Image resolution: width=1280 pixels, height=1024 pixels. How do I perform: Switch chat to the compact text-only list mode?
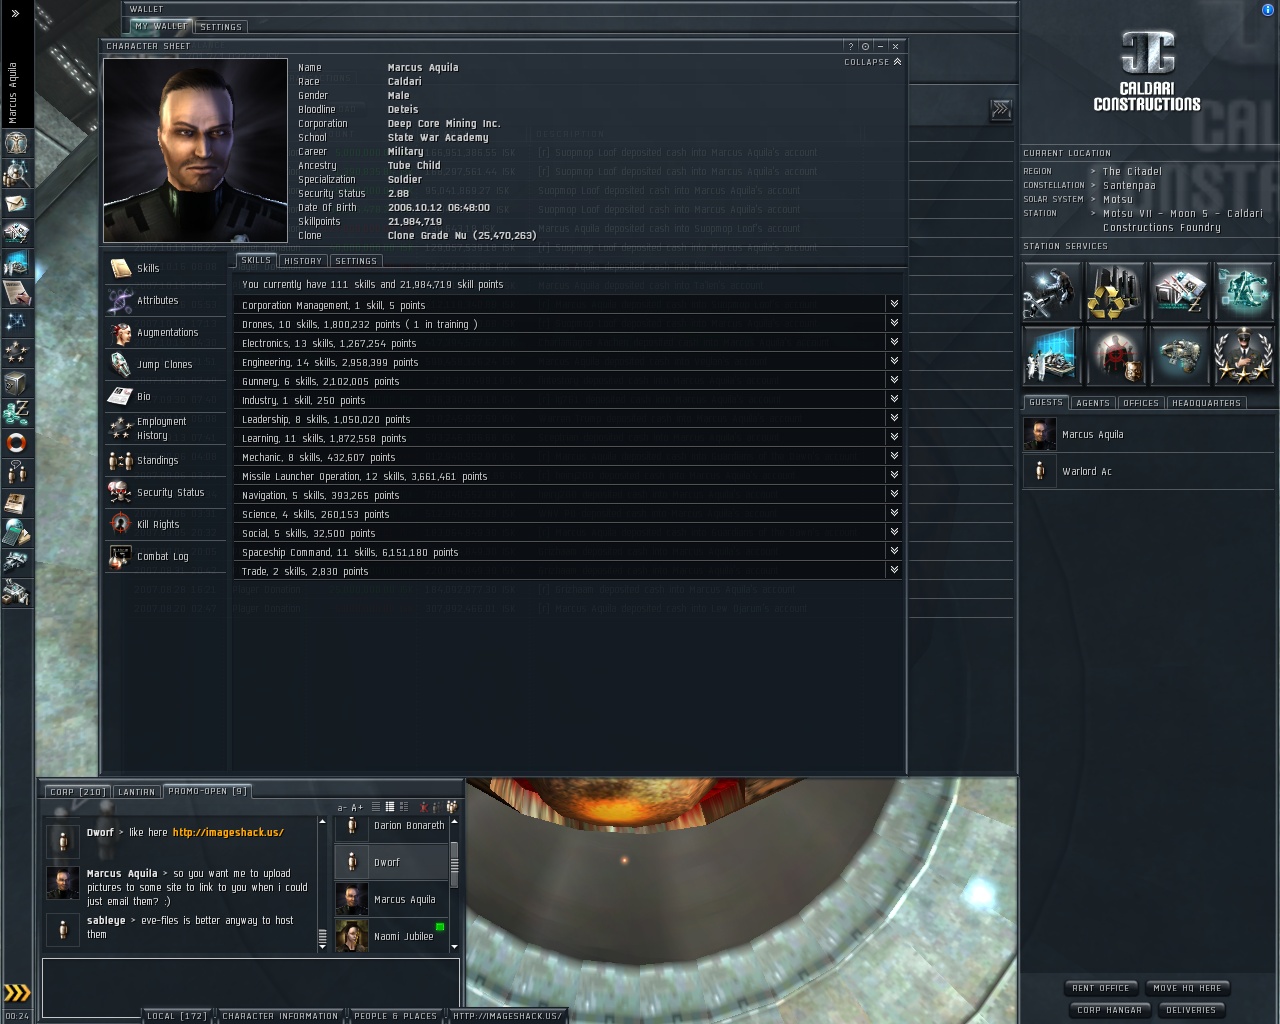(376, 807)
